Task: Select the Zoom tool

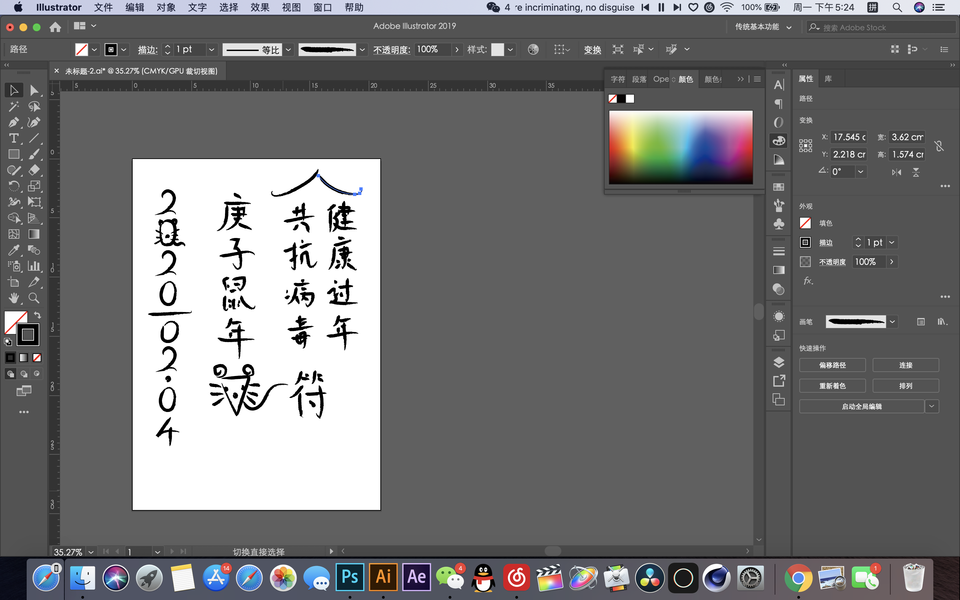Action: click(x=34, y=298)
